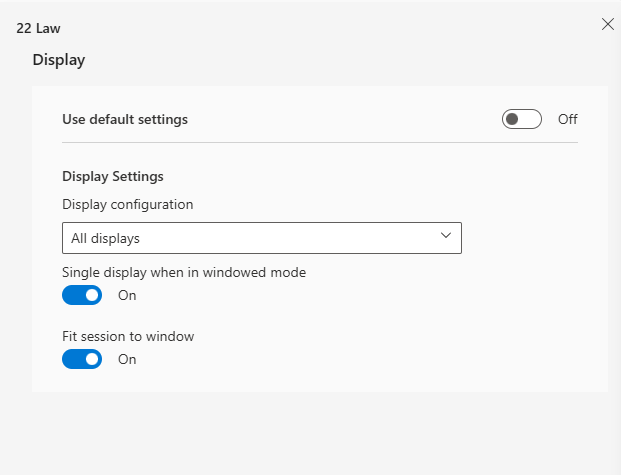Disable Single display when in windowed mode

[x=82, y=295]
